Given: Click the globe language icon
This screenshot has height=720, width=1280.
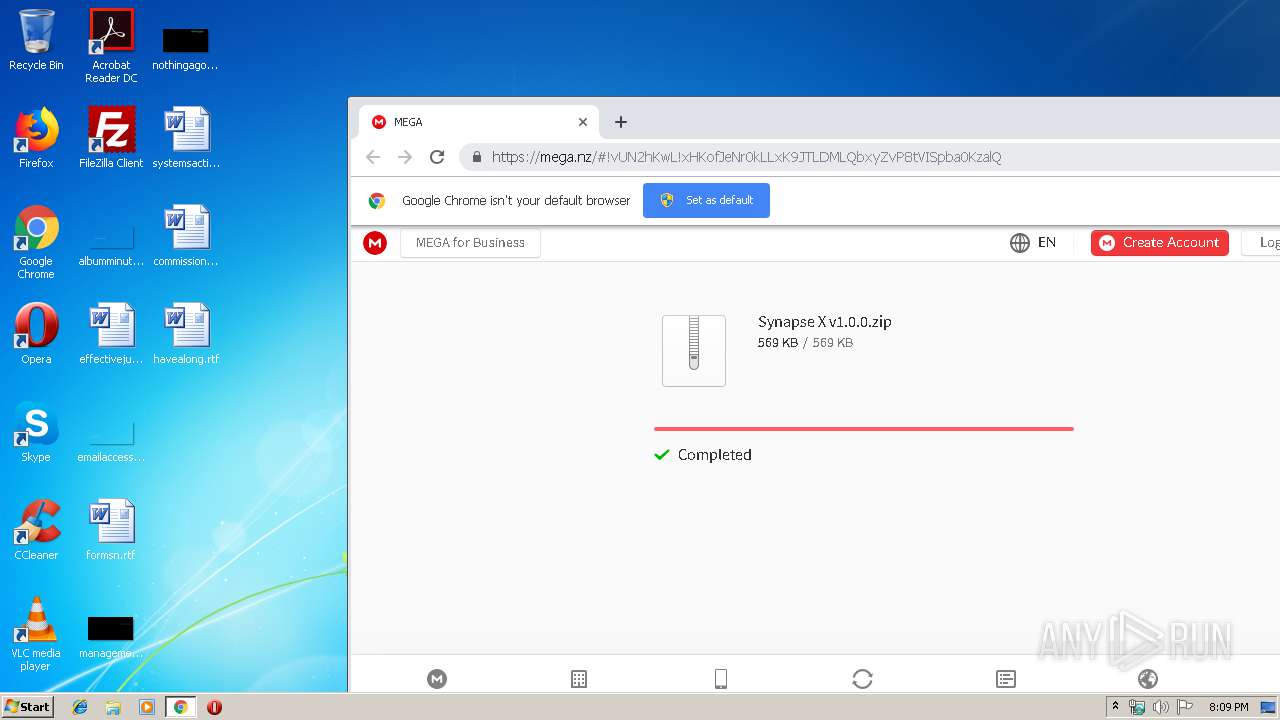Looking at the screenshot, I should (1020, 243).
